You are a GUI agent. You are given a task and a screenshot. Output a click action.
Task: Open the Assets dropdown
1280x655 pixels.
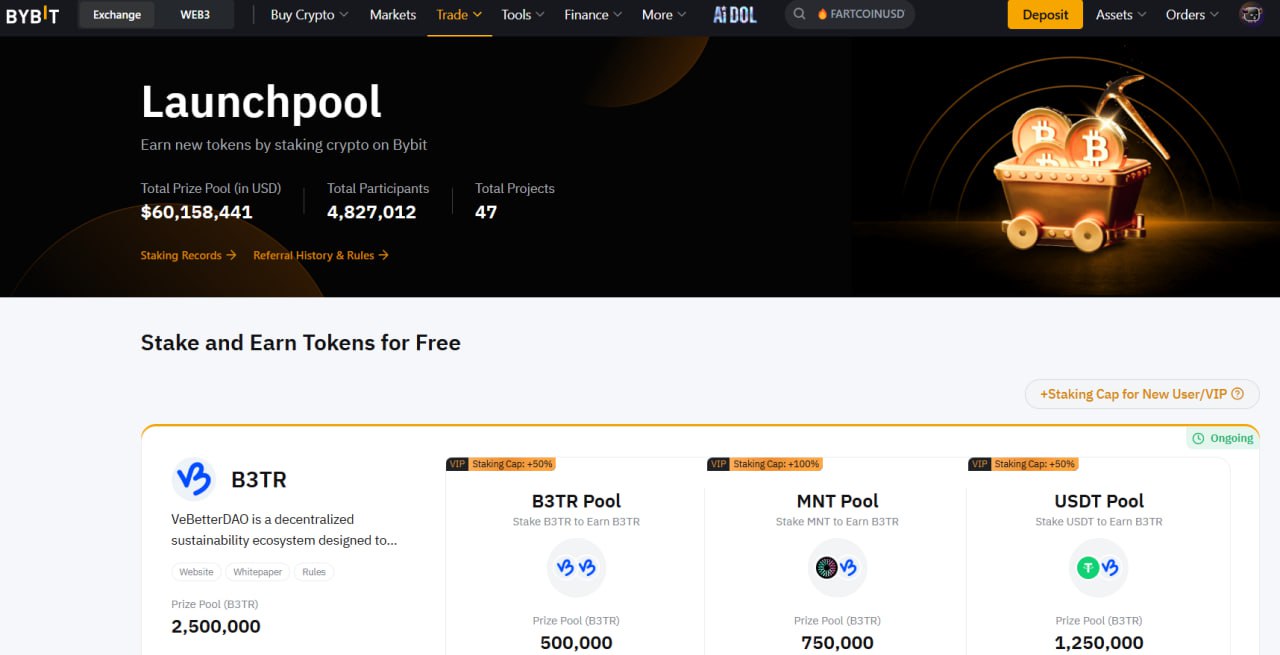pyautogui.click(x=1121, y=15)
